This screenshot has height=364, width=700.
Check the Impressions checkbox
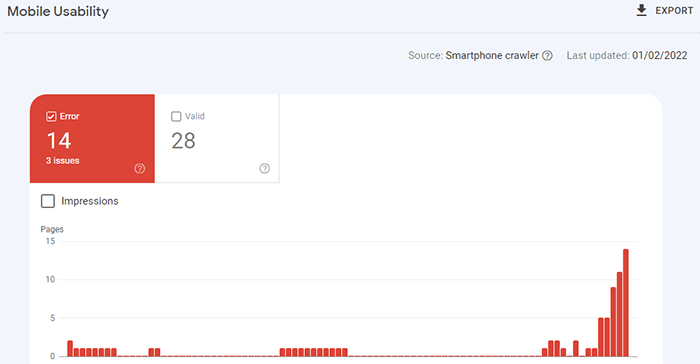48,201
